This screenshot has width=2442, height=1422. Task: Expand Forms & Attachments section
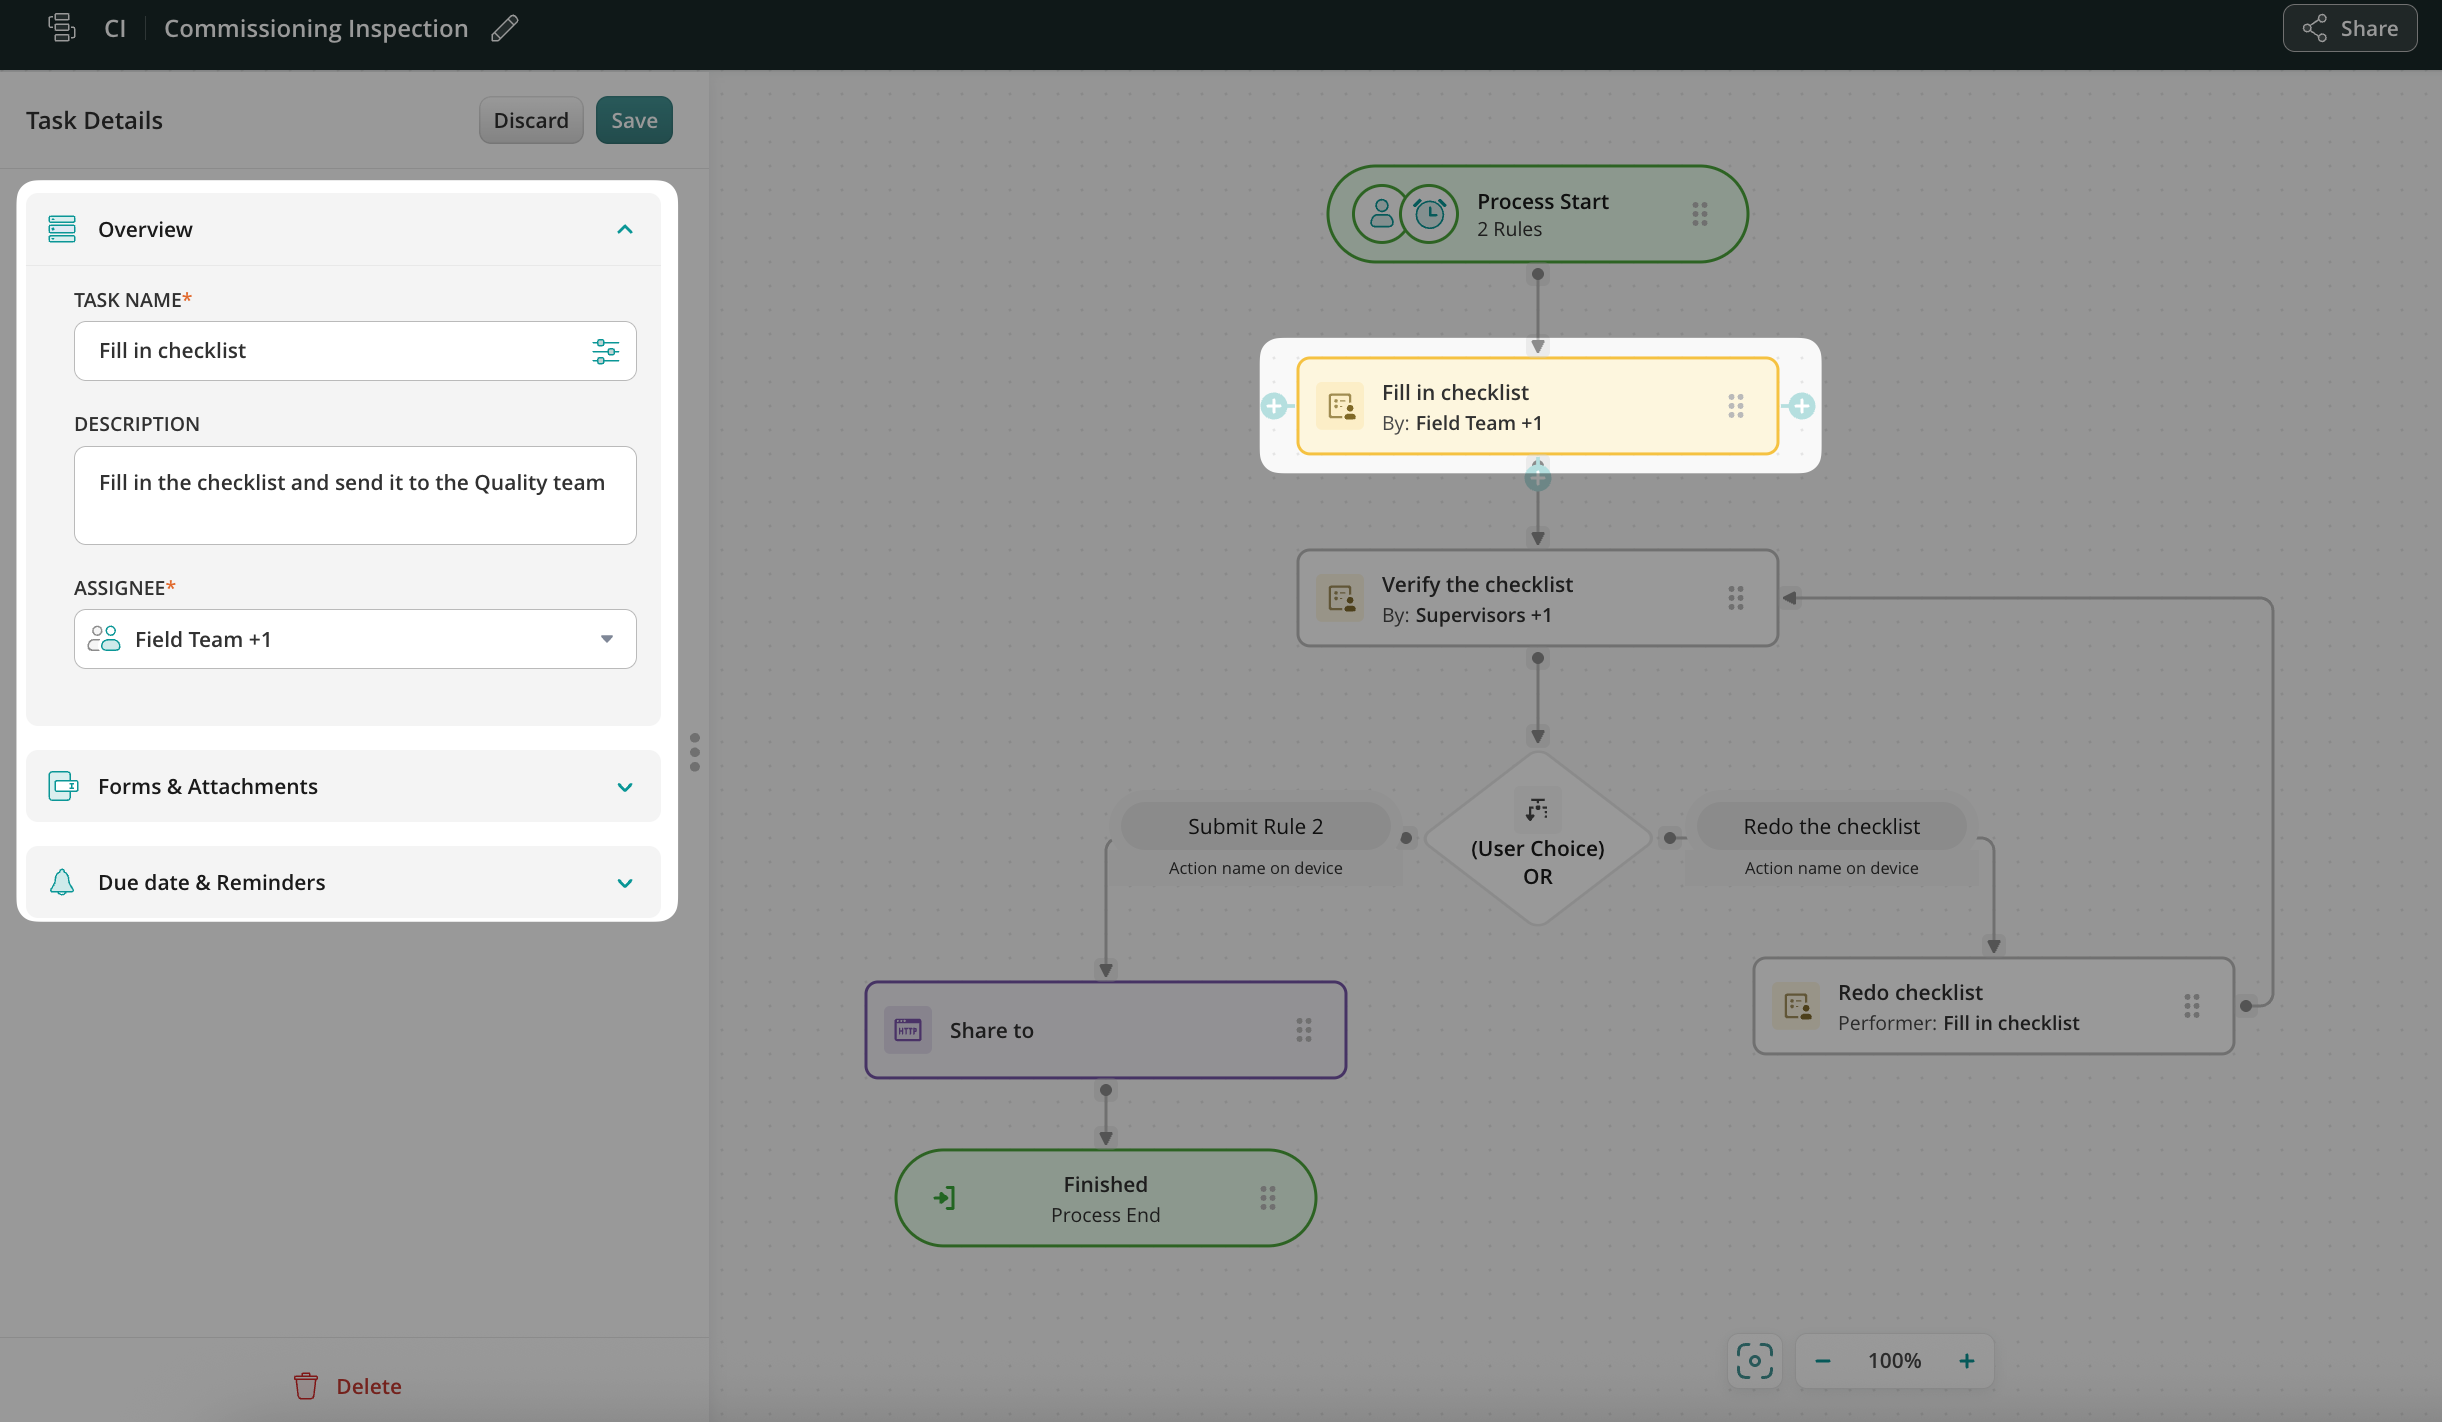(x=625, y=787)
